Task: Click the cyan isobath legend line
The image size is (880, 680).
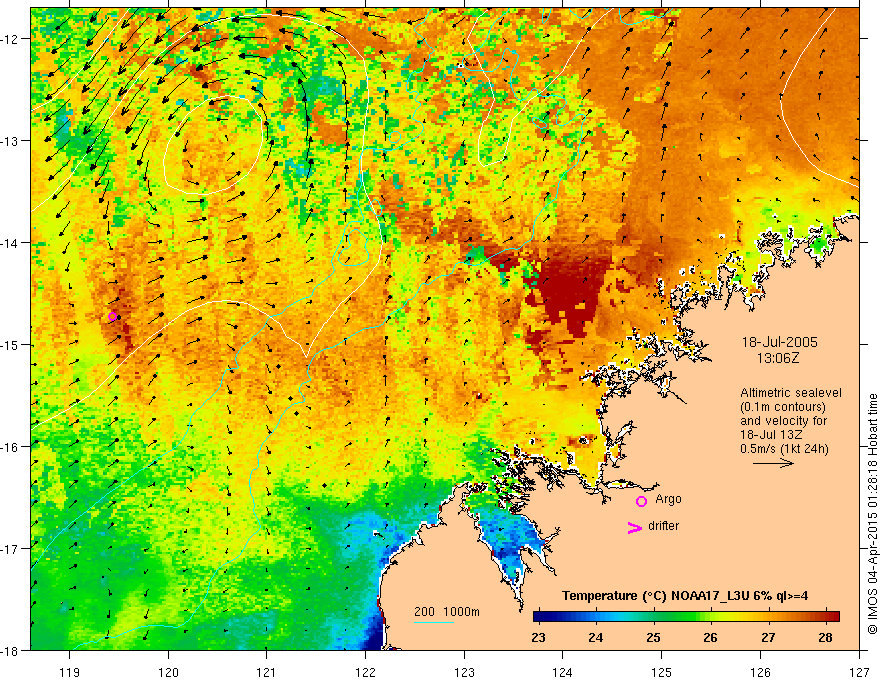Action: 433,622
